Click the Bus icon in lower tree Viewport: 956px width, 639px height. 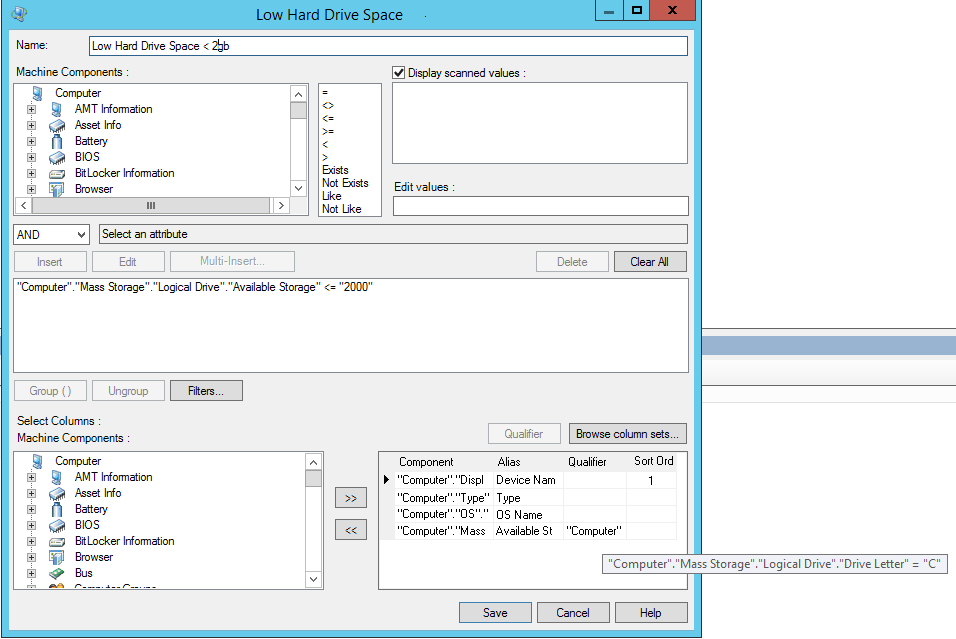click(x=57, y=573)
